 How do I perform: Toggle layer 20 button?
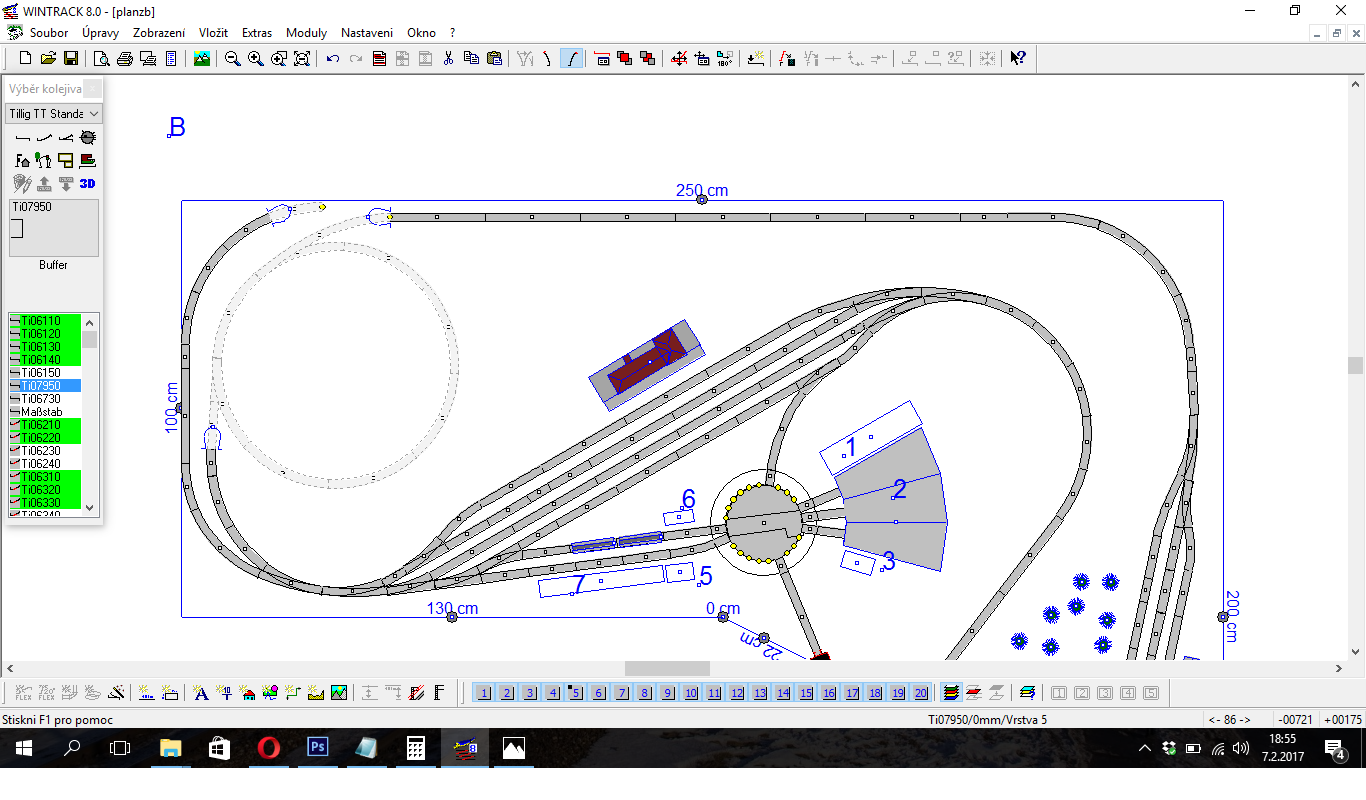(921, 693)
